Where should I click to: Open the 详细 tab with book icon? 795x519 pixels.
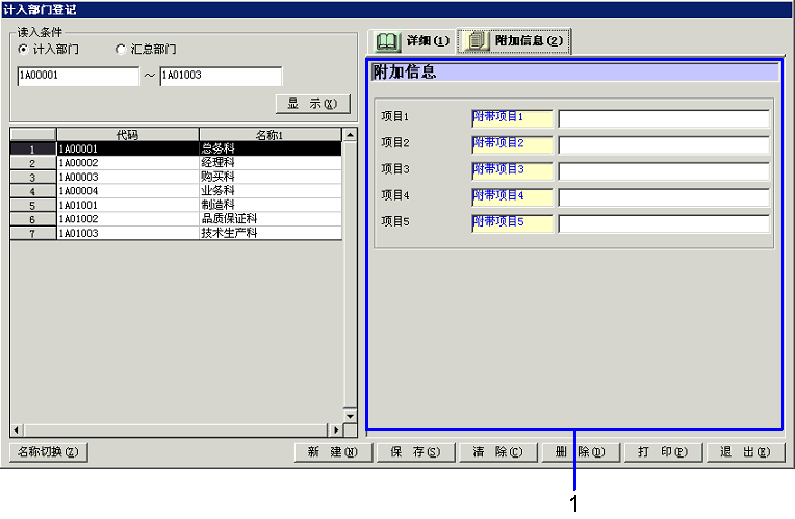(411, 41)
